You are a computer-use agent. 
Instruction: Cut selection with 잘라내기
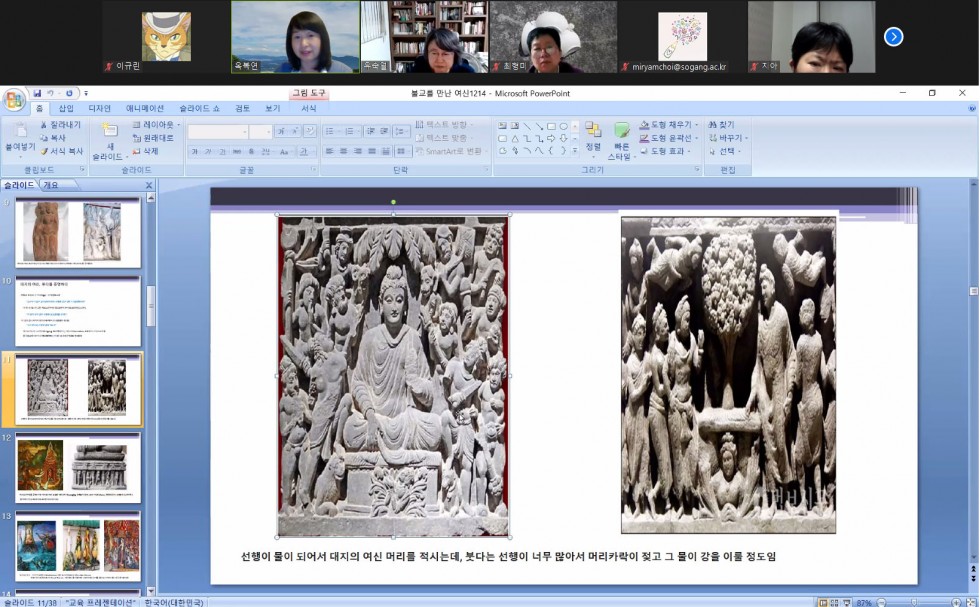(60, 125)
